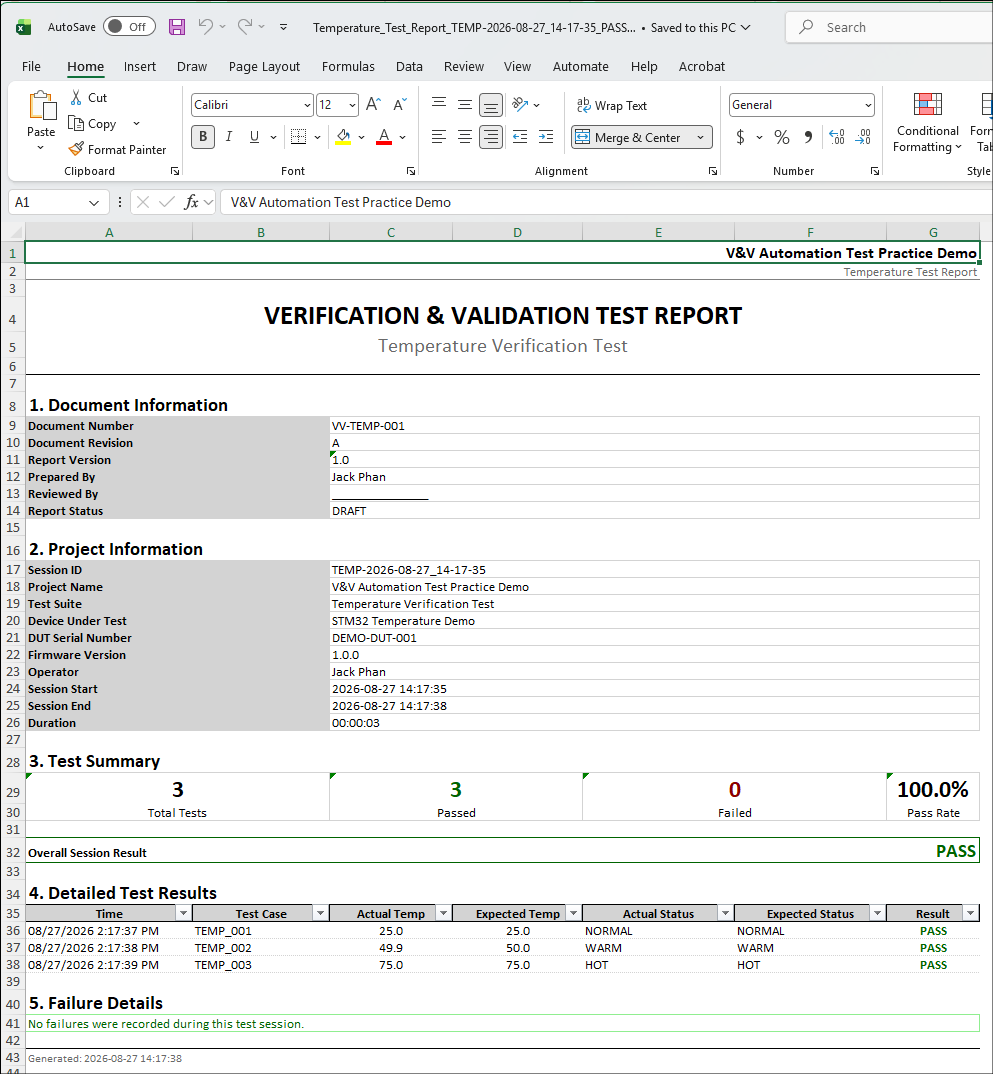
Task: Toggle the AutoSave switch
Action: point(129,27)
